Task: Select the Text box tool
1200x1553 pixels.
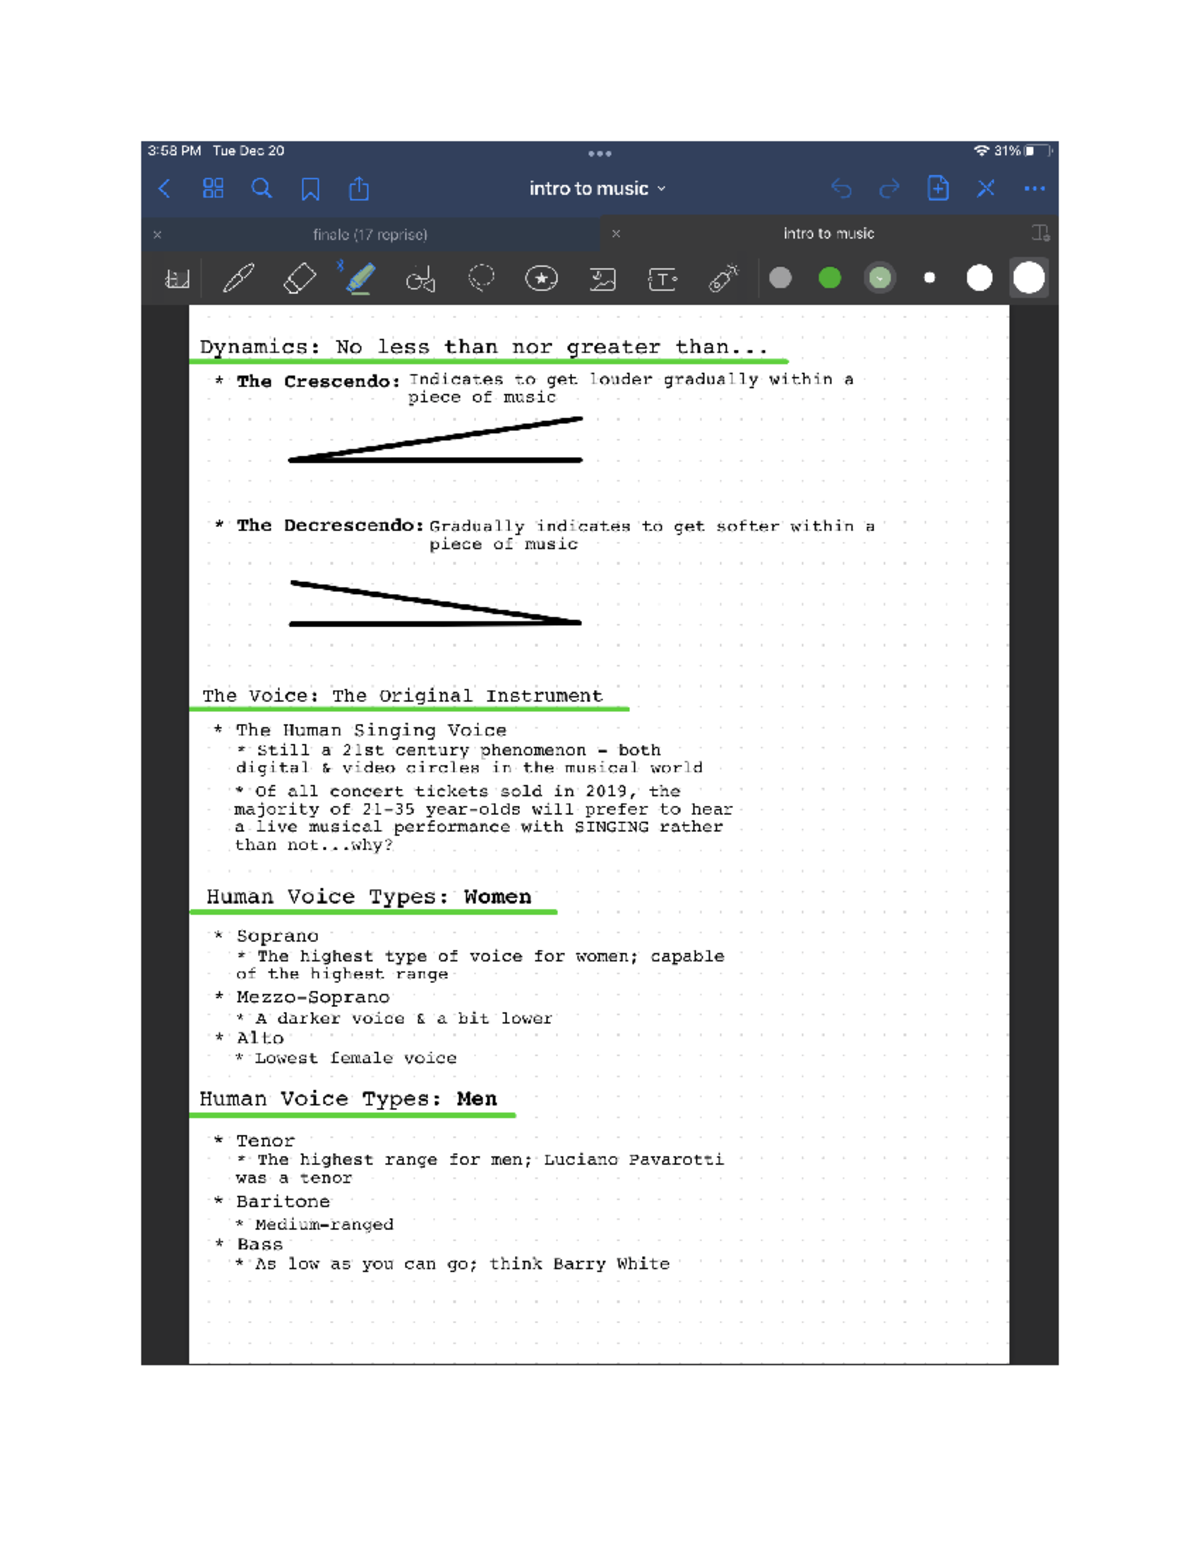Action: (662, 279)
